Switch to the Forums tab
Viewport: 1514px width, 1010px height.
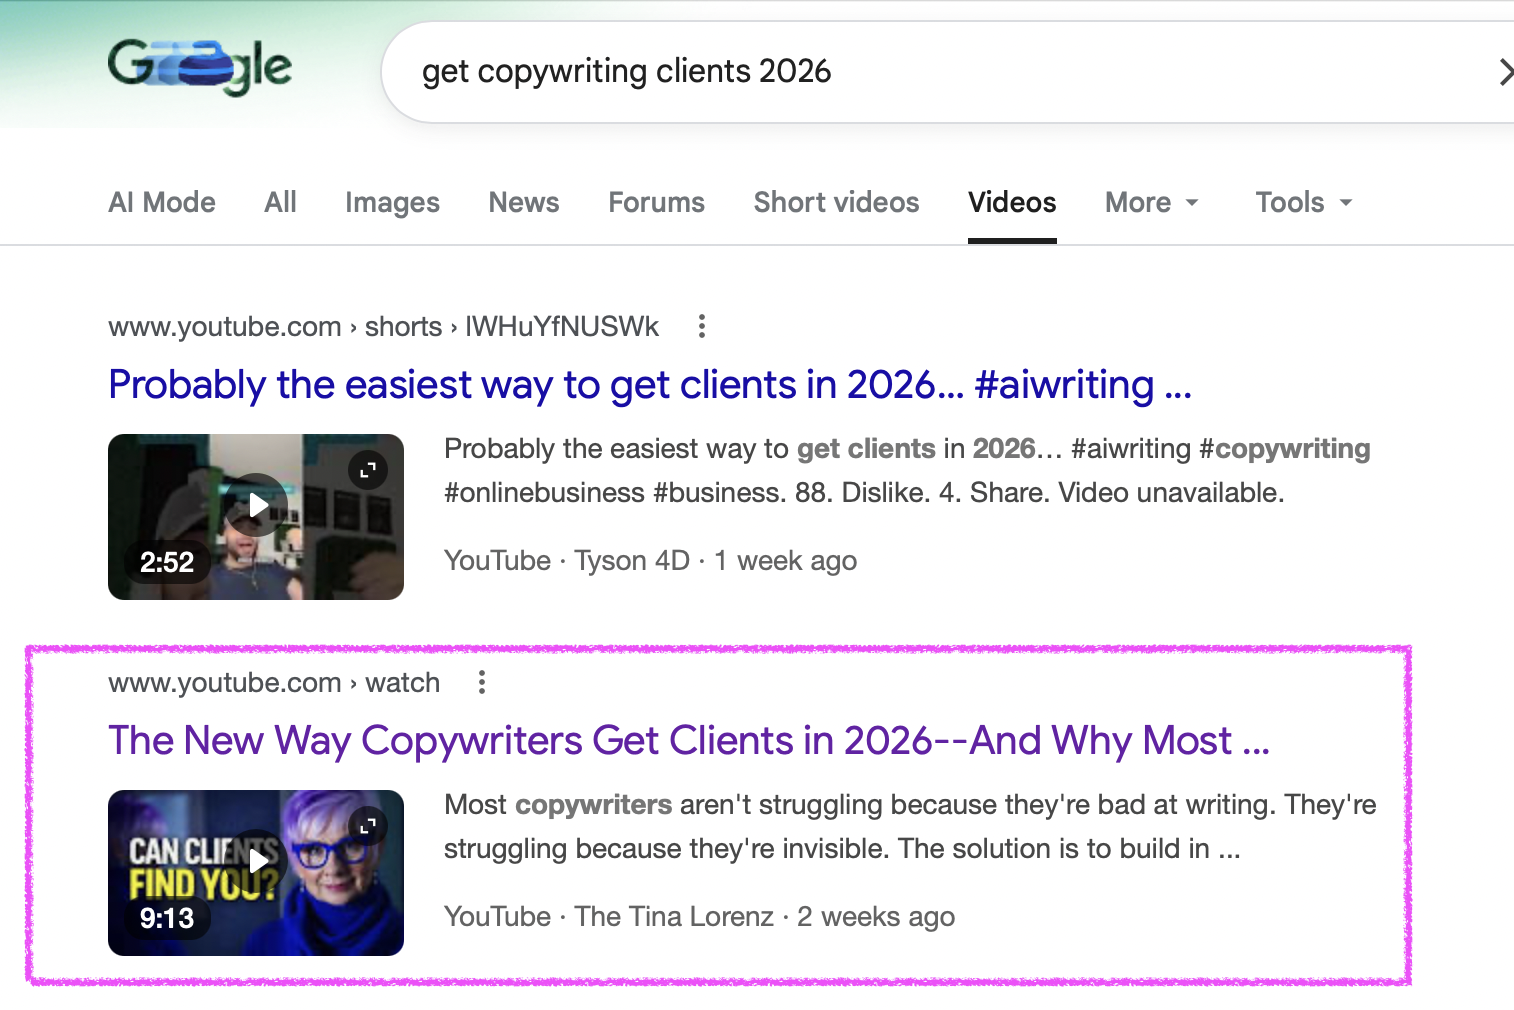coord(656,202)
